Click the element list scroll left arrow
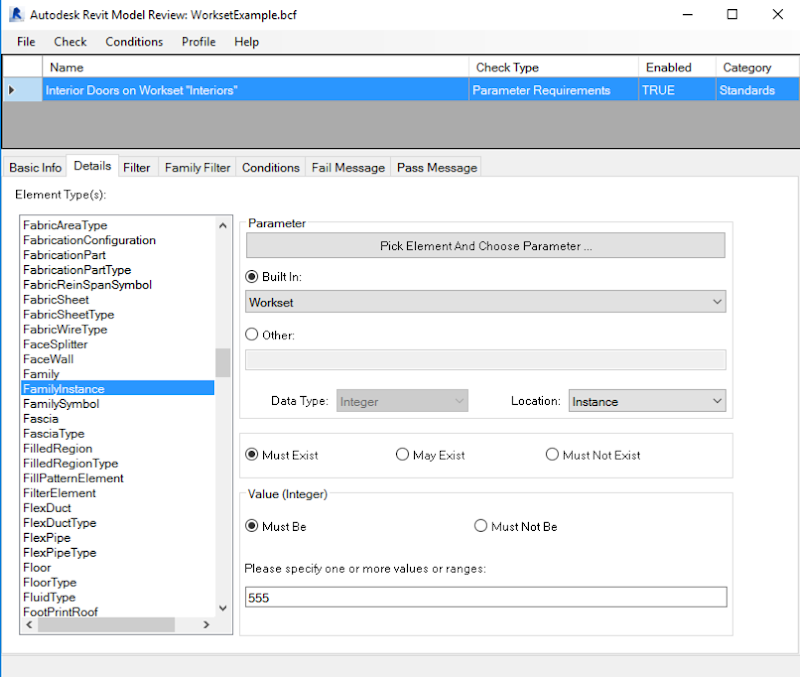The height and width of the screenshot is (677, 800). point(29,624)
